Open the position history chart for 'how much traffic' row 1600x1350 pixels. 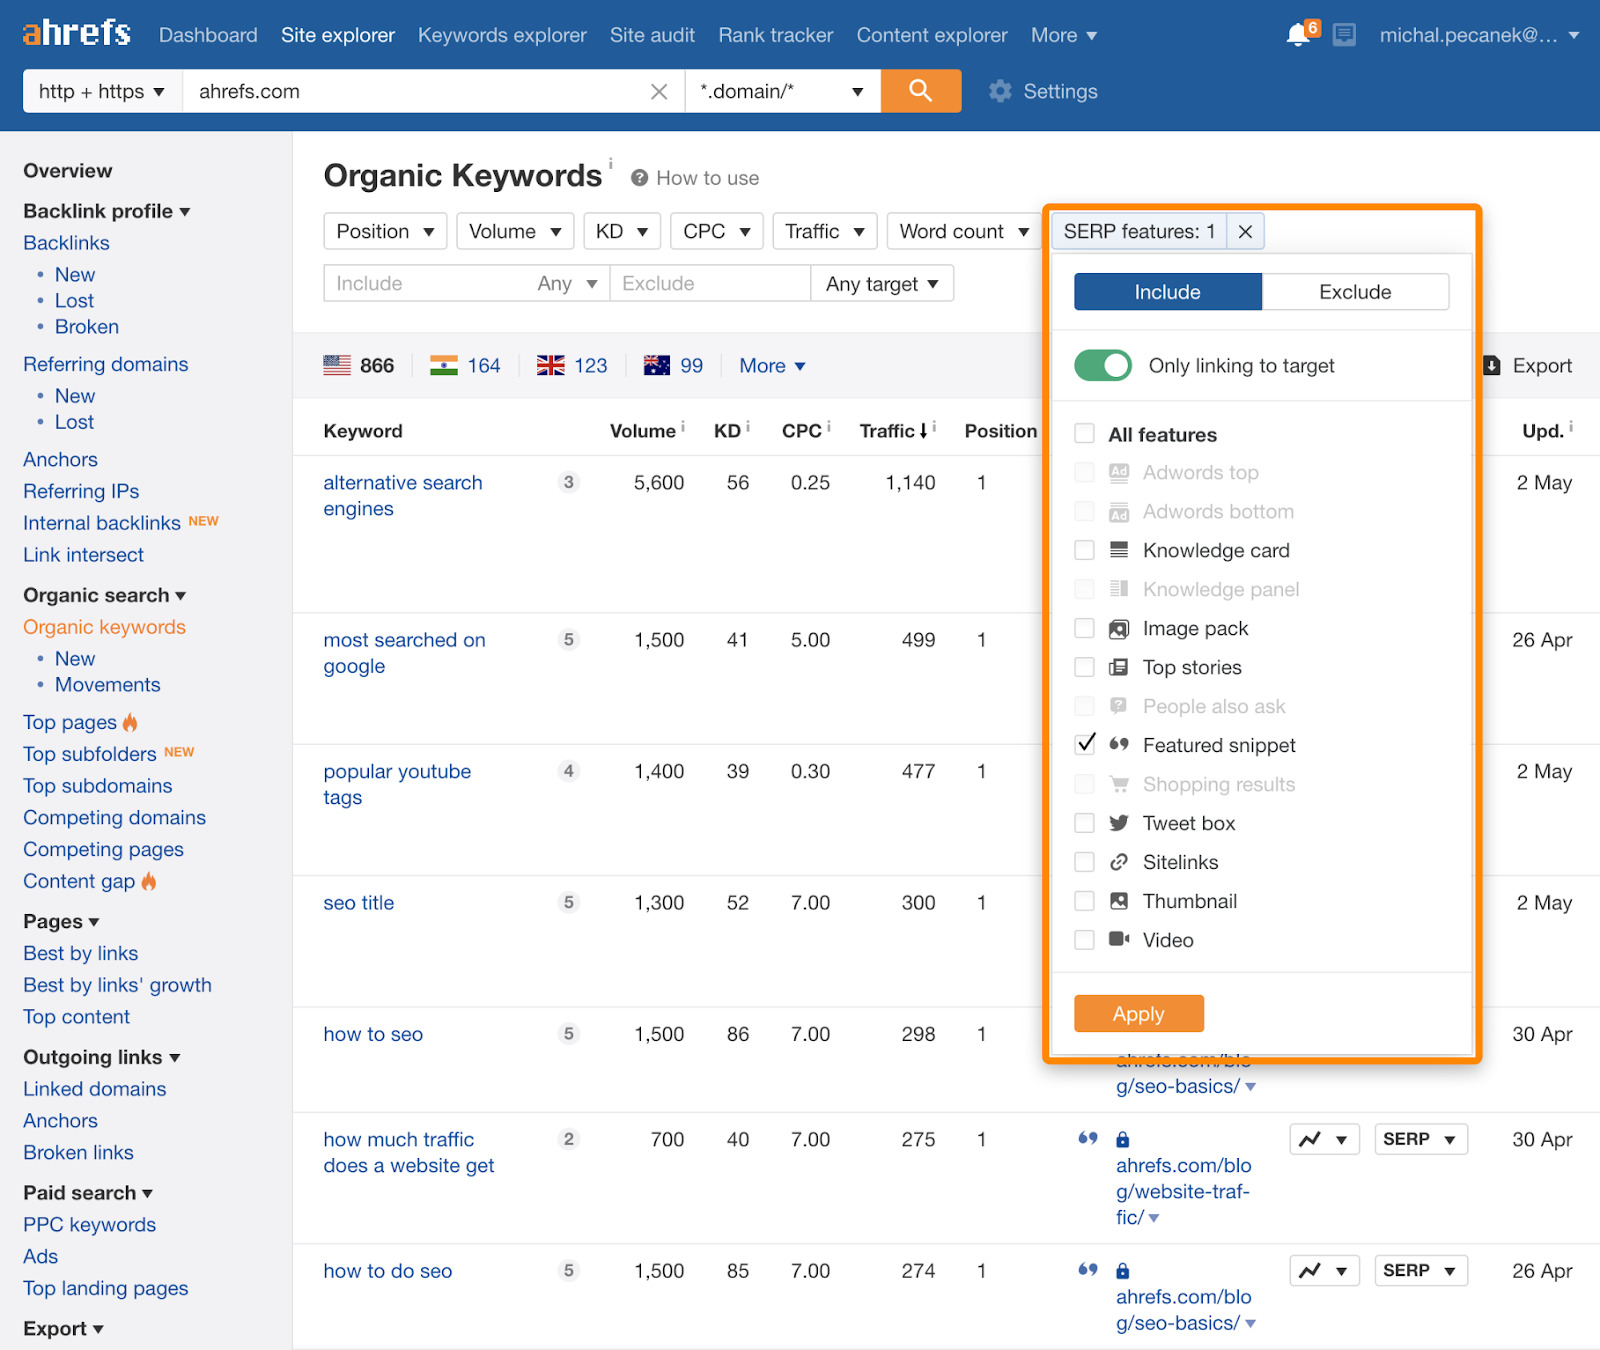click(1324, 1139)
